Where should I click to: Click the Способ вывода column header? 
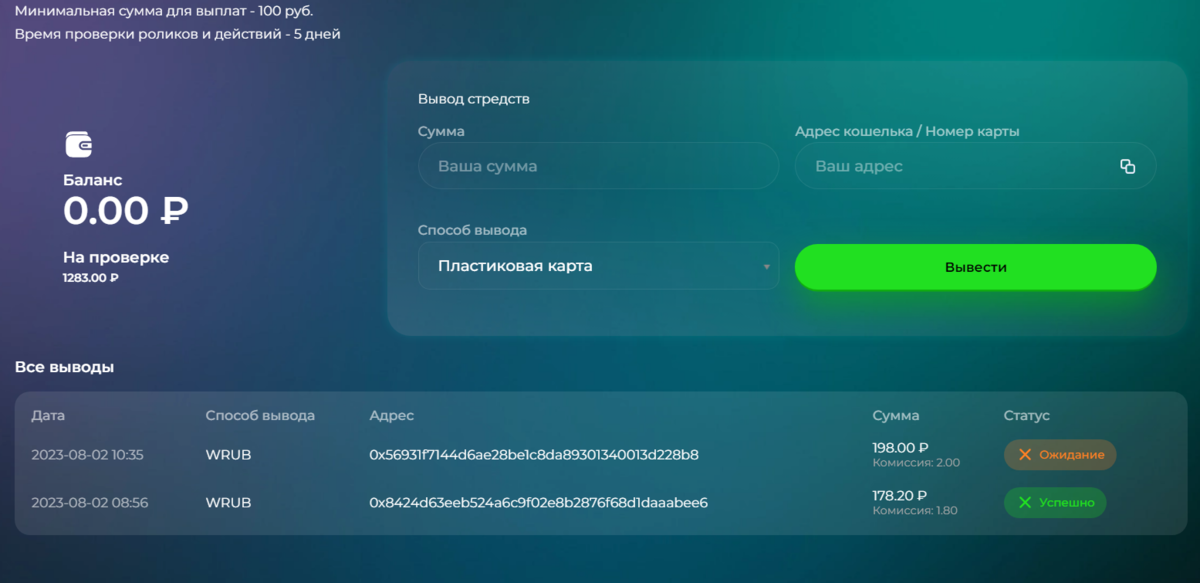tap(260, 415)
